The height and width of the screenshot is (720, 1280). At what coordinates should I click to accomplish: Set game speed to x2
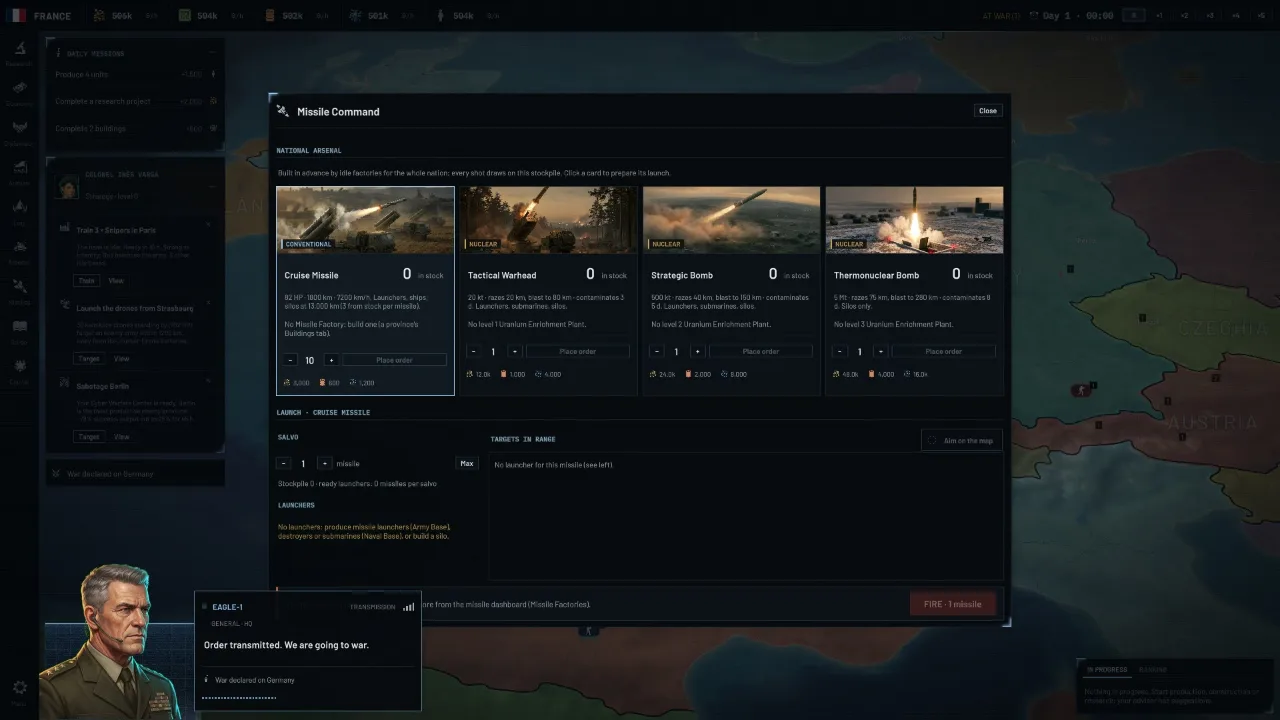click(x=1184, y=16)
